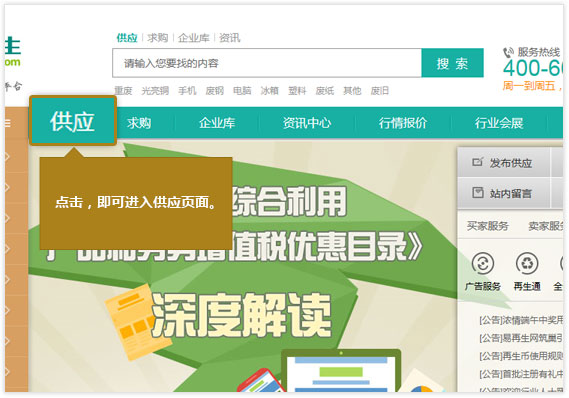Open the 首批注册有礼 announcement
The height and width of the screenshot is (398, 569).
(521, 374)
